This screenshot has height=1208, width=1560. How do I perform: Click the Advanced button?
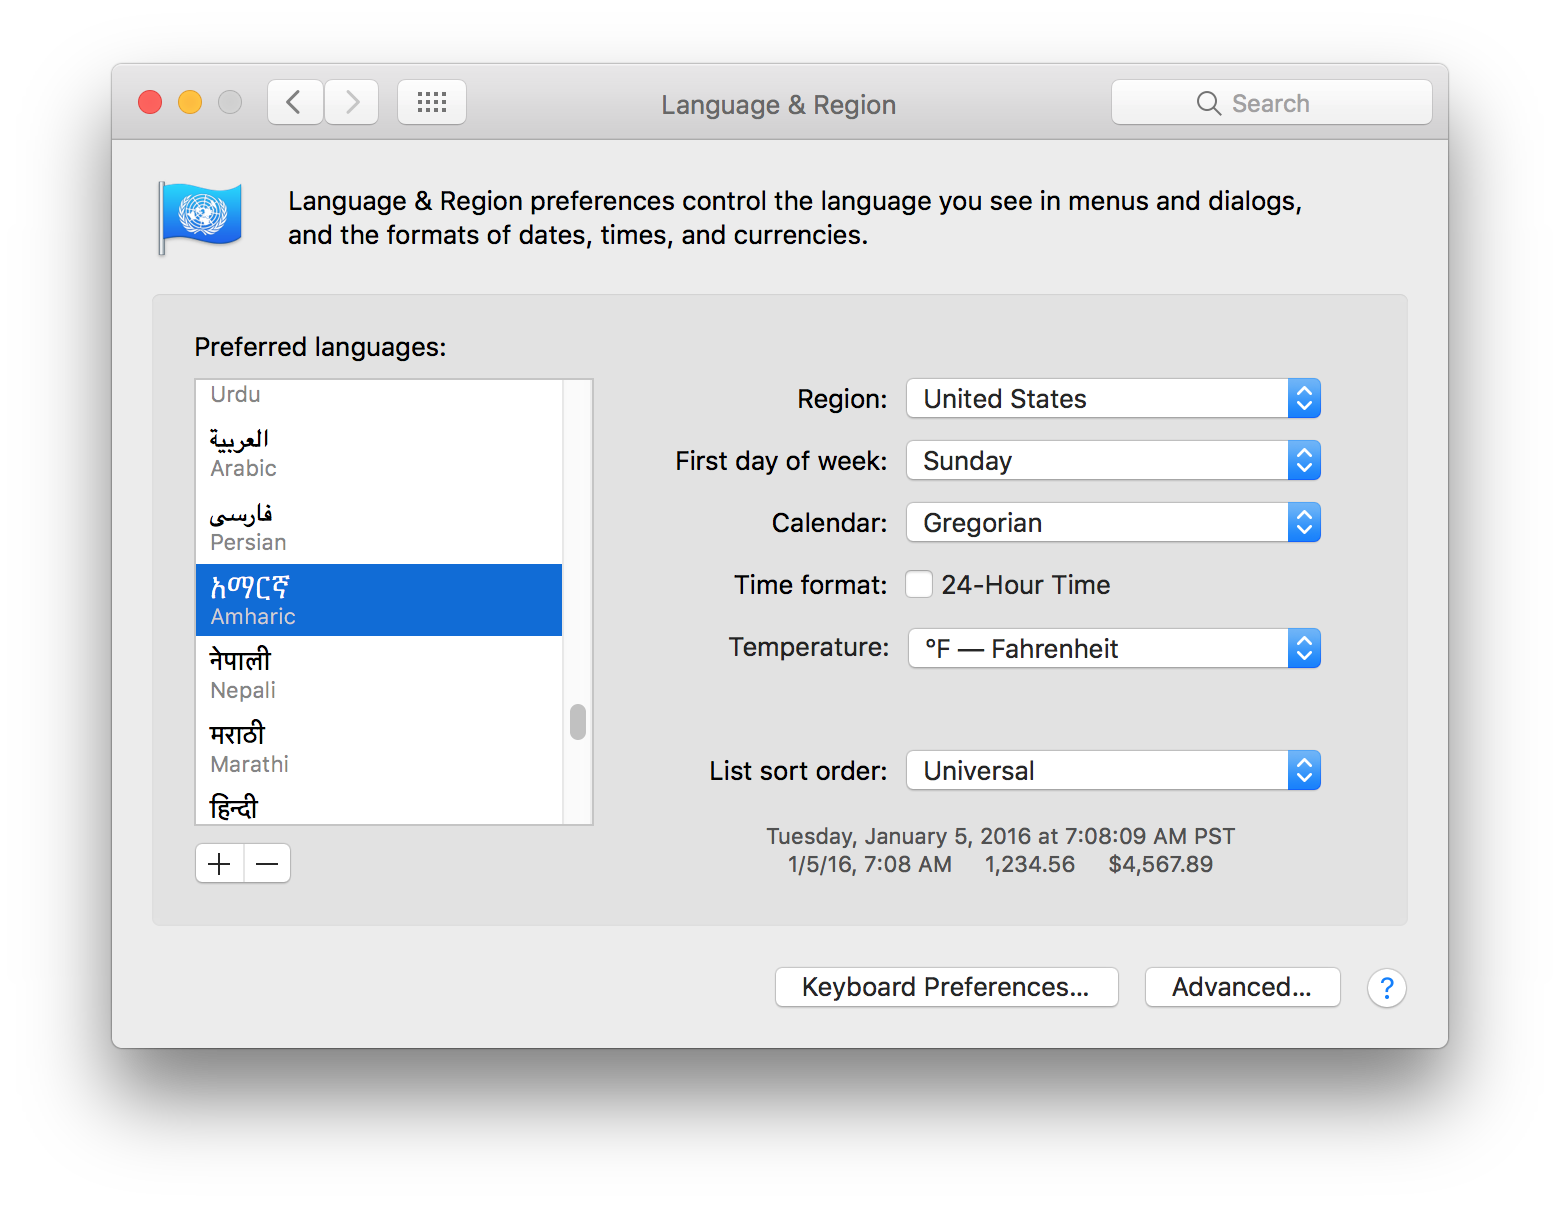[x=1242, y=987]
